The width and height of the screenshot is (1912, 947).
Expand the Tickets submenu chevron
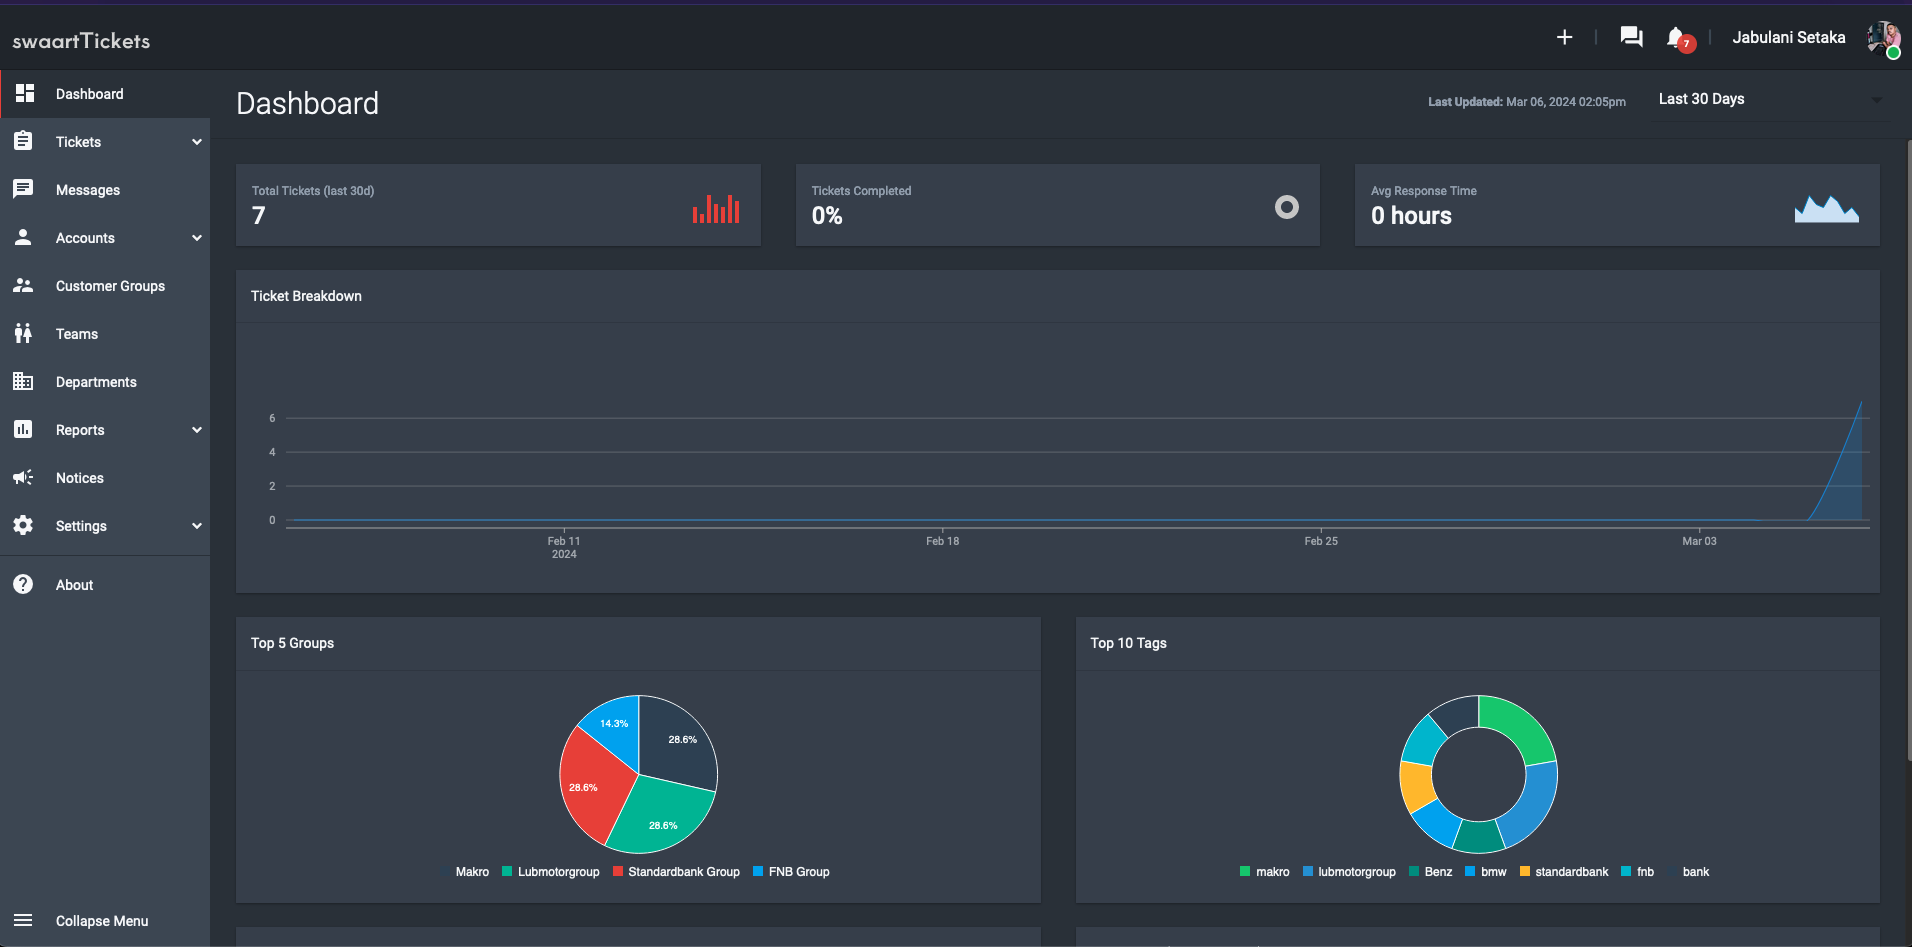coord(197,142)
